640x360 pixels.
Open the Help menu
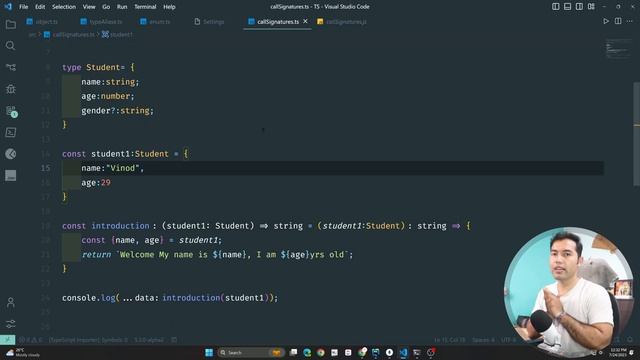169,7
